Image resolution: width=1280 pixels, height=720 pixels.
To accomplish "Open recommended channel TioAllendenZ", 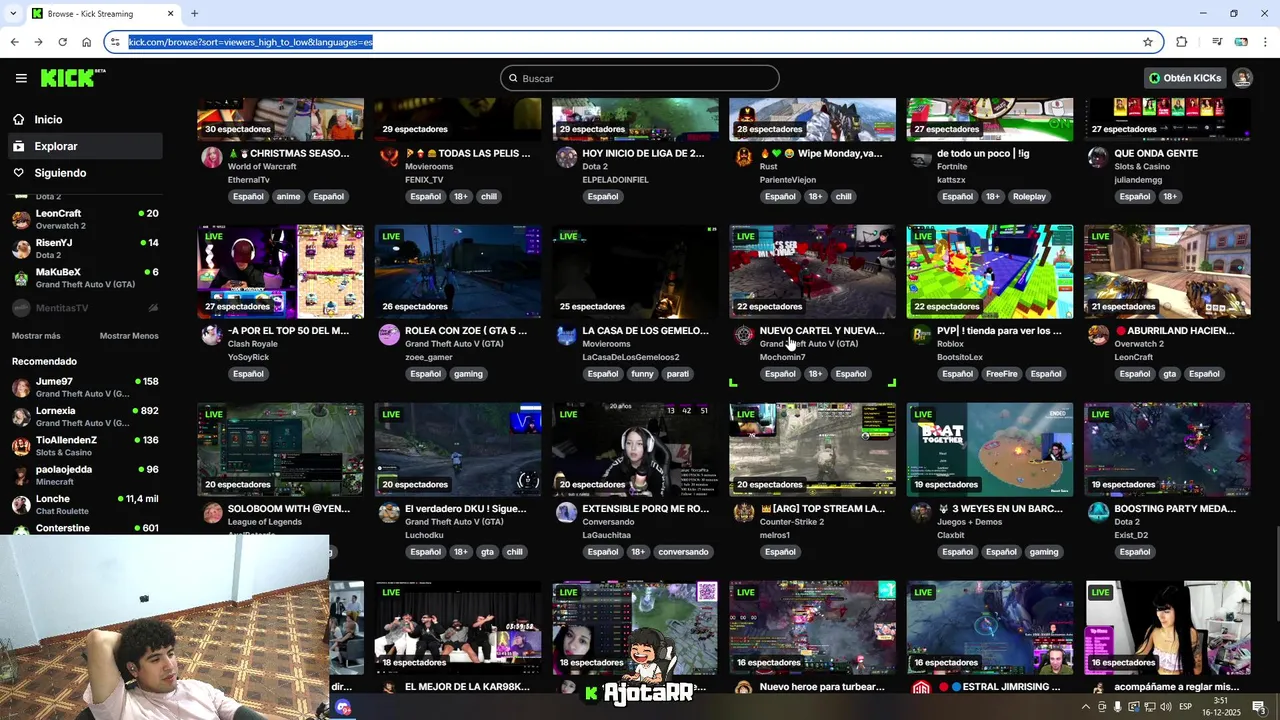I will [x=85, y=446].
